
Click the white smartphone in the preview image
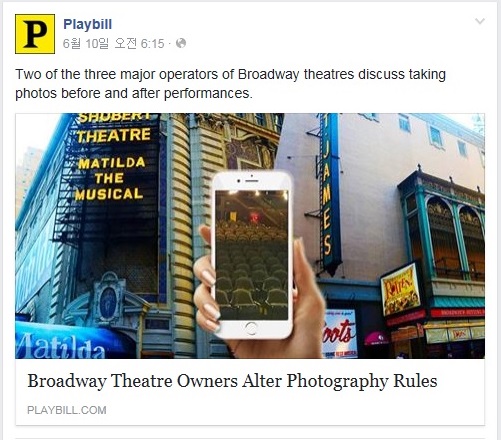252,255
